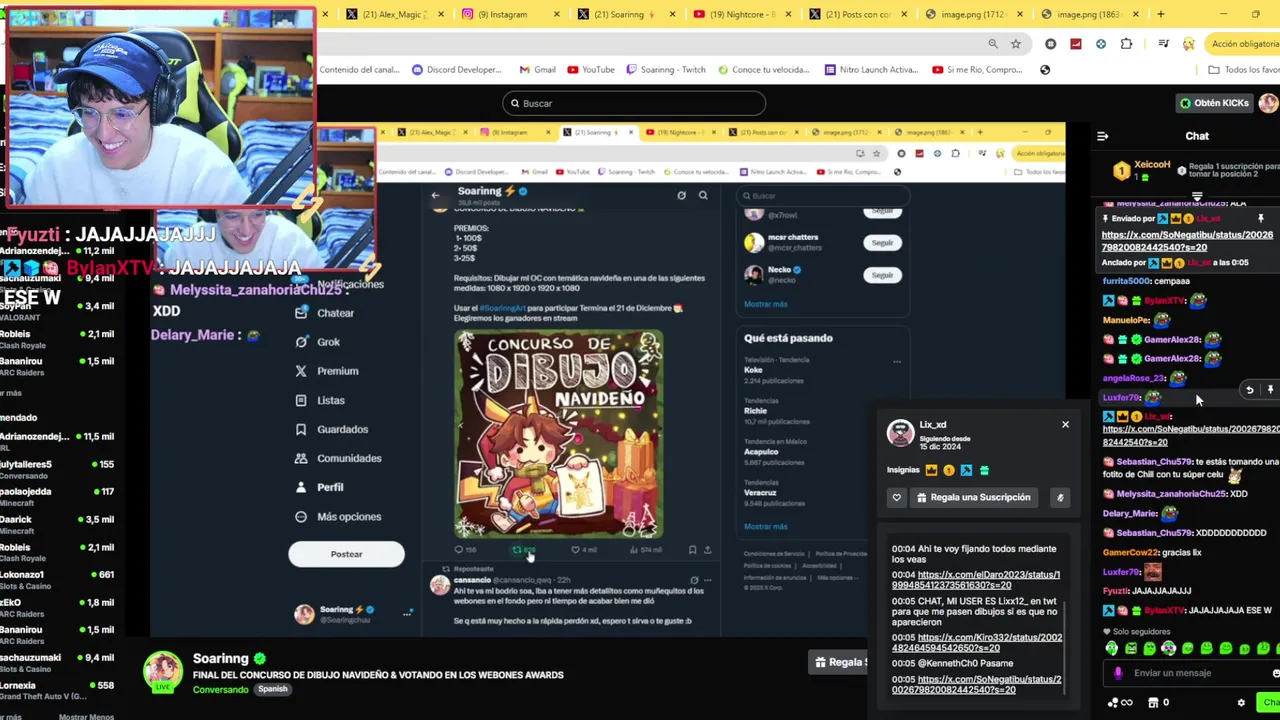Click the Spanish language tag
The image size is (1280, 720).
(272, 689)
